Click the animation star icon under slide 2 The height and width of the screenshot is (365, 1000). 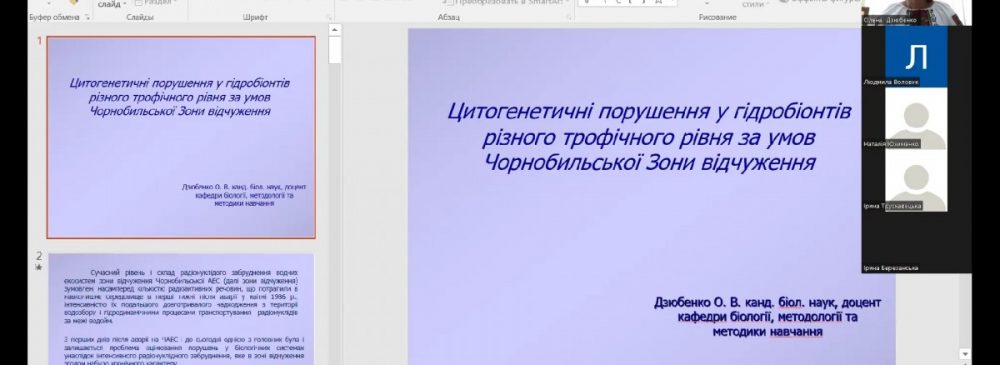click(x=39, y=268)
